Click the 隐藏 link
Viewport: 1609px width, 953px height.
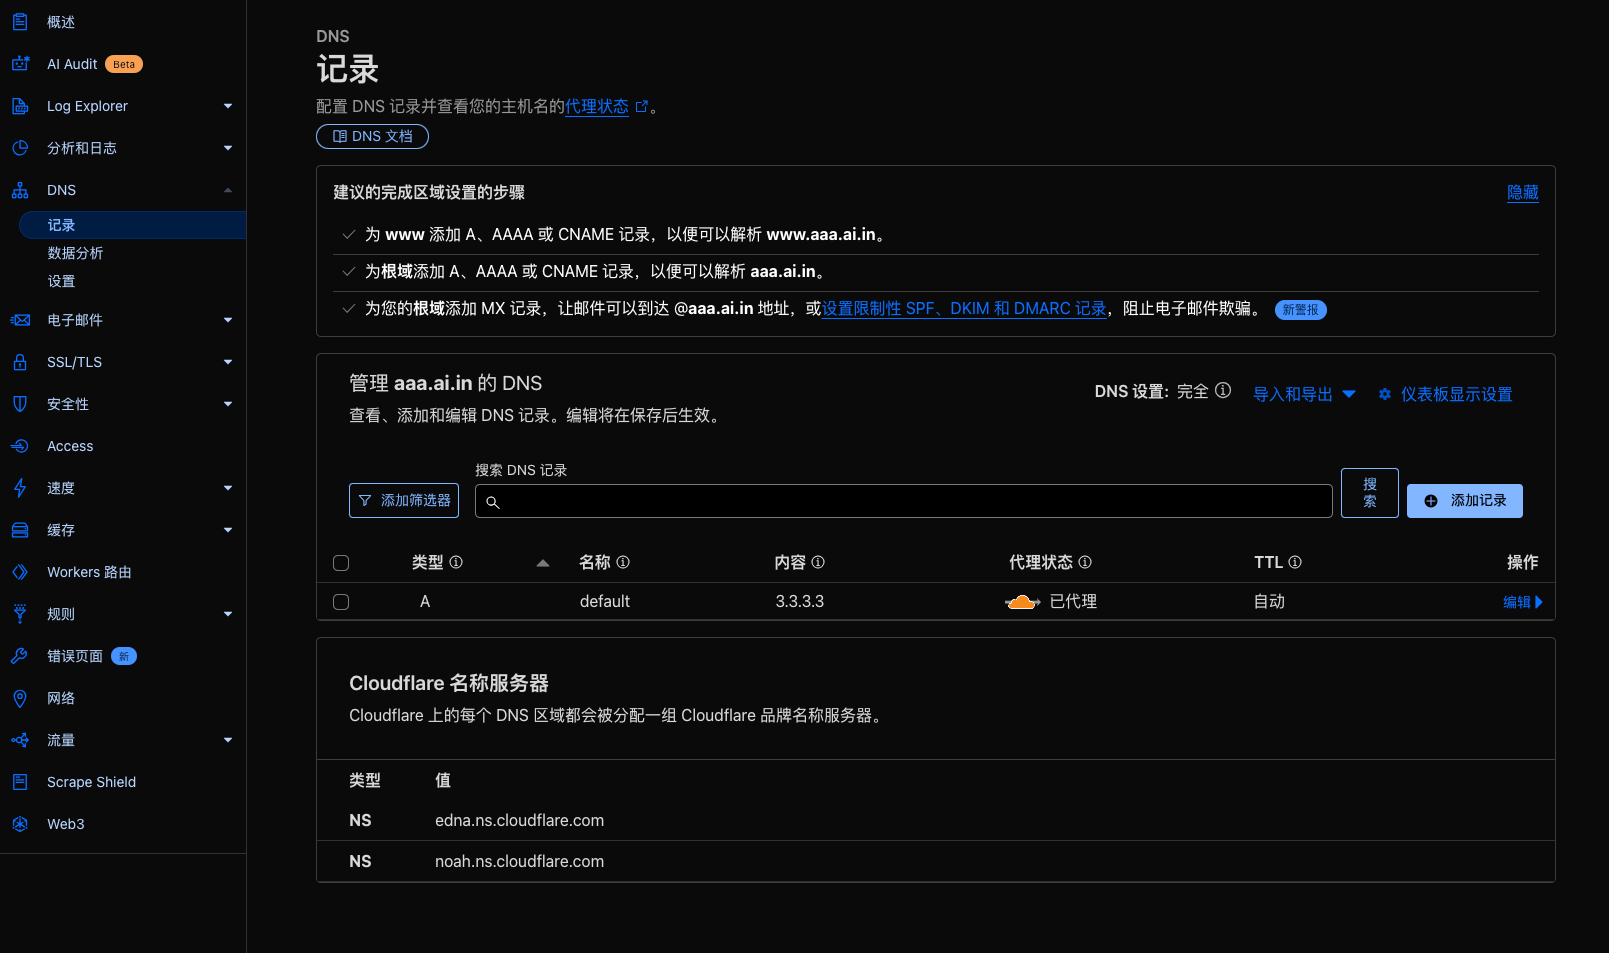pos(1523,193)
